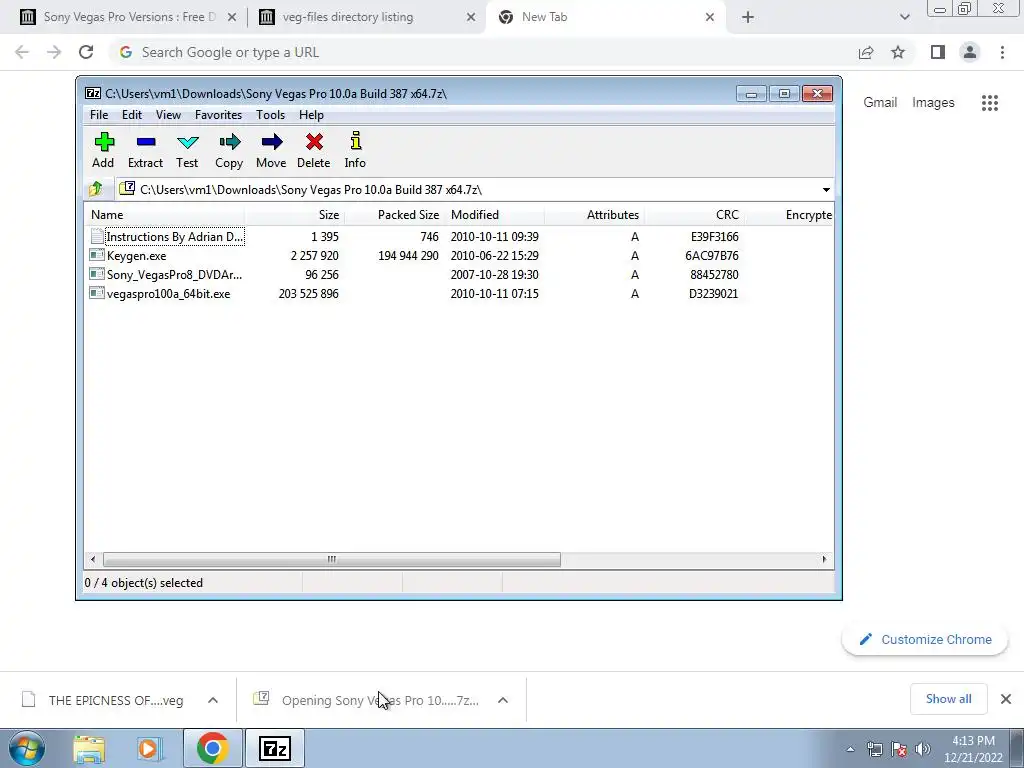
Task: Open Google apps grid
Action: (x=990, y=103)
